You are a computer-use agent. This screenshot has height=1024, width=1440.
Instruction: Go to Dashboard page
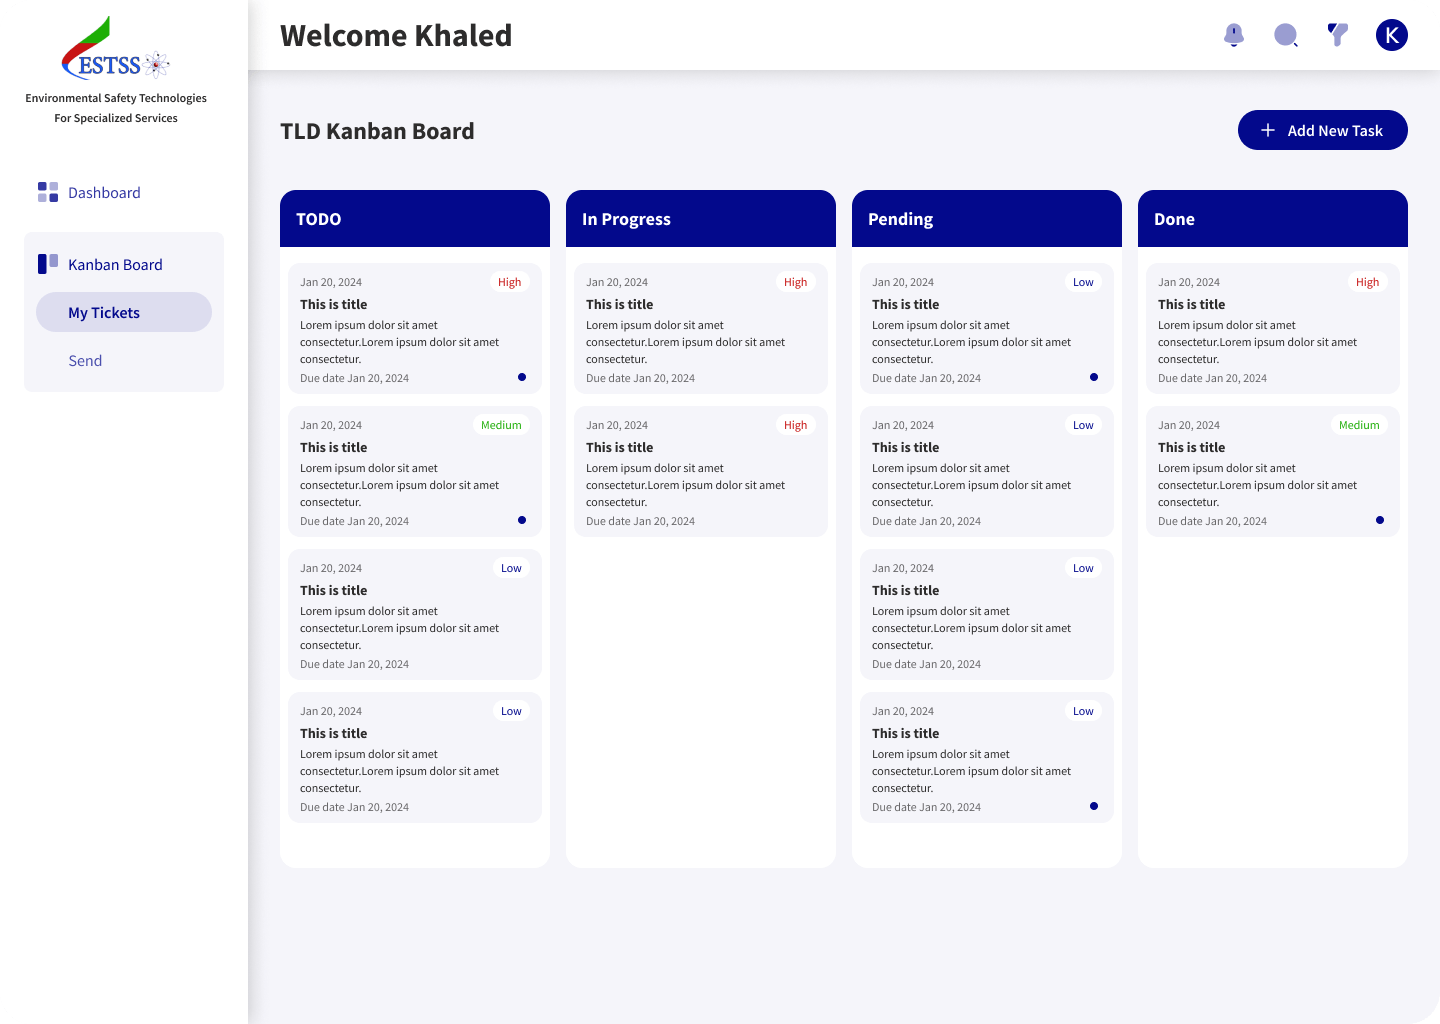click(104, 192)
